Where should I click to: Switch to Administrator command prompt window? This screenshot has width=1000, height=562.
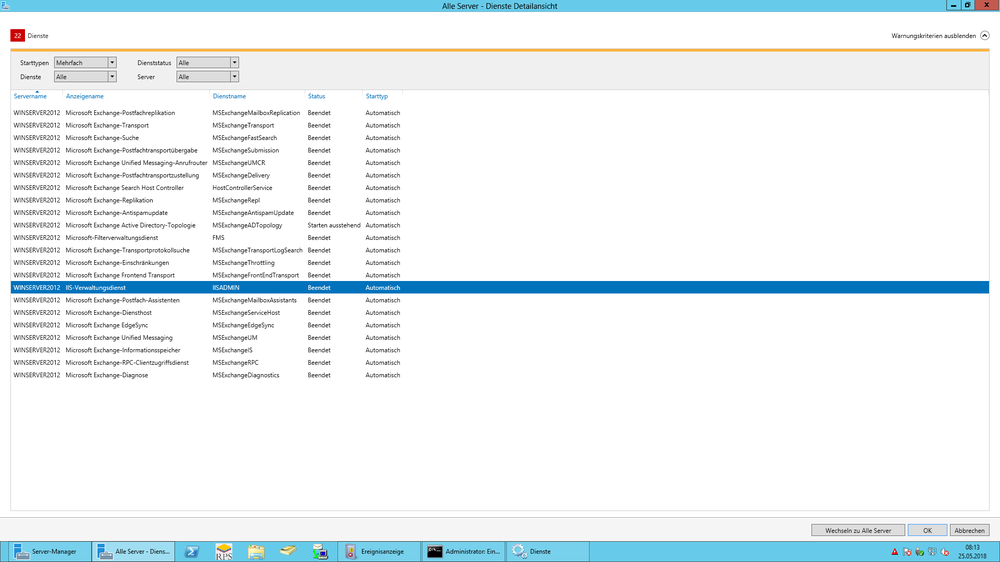(461, 551)
